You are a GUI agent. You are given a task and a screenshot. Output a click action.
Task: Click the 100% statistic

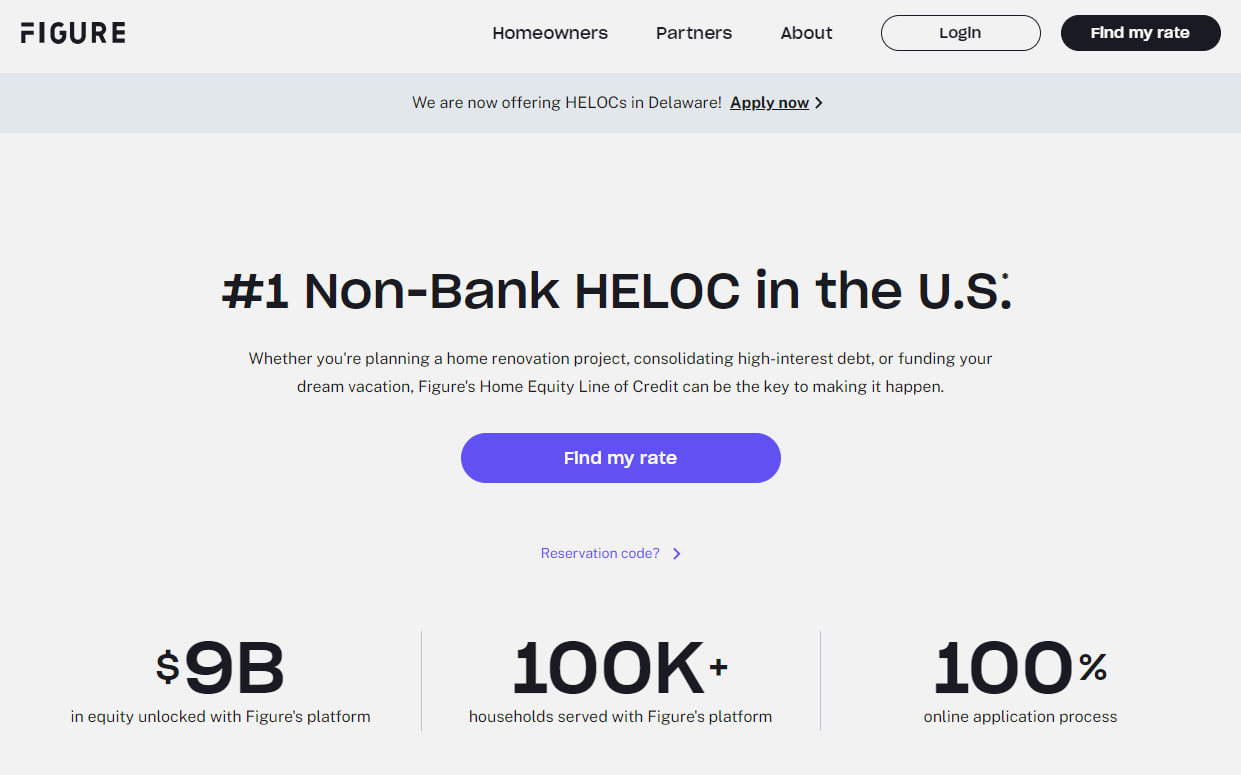tap(1020, 668)
